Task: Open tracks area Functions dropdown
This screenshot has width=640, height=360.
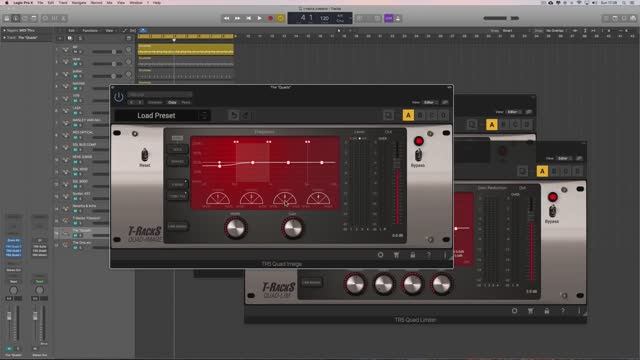Action: click(x=91, y=31)
